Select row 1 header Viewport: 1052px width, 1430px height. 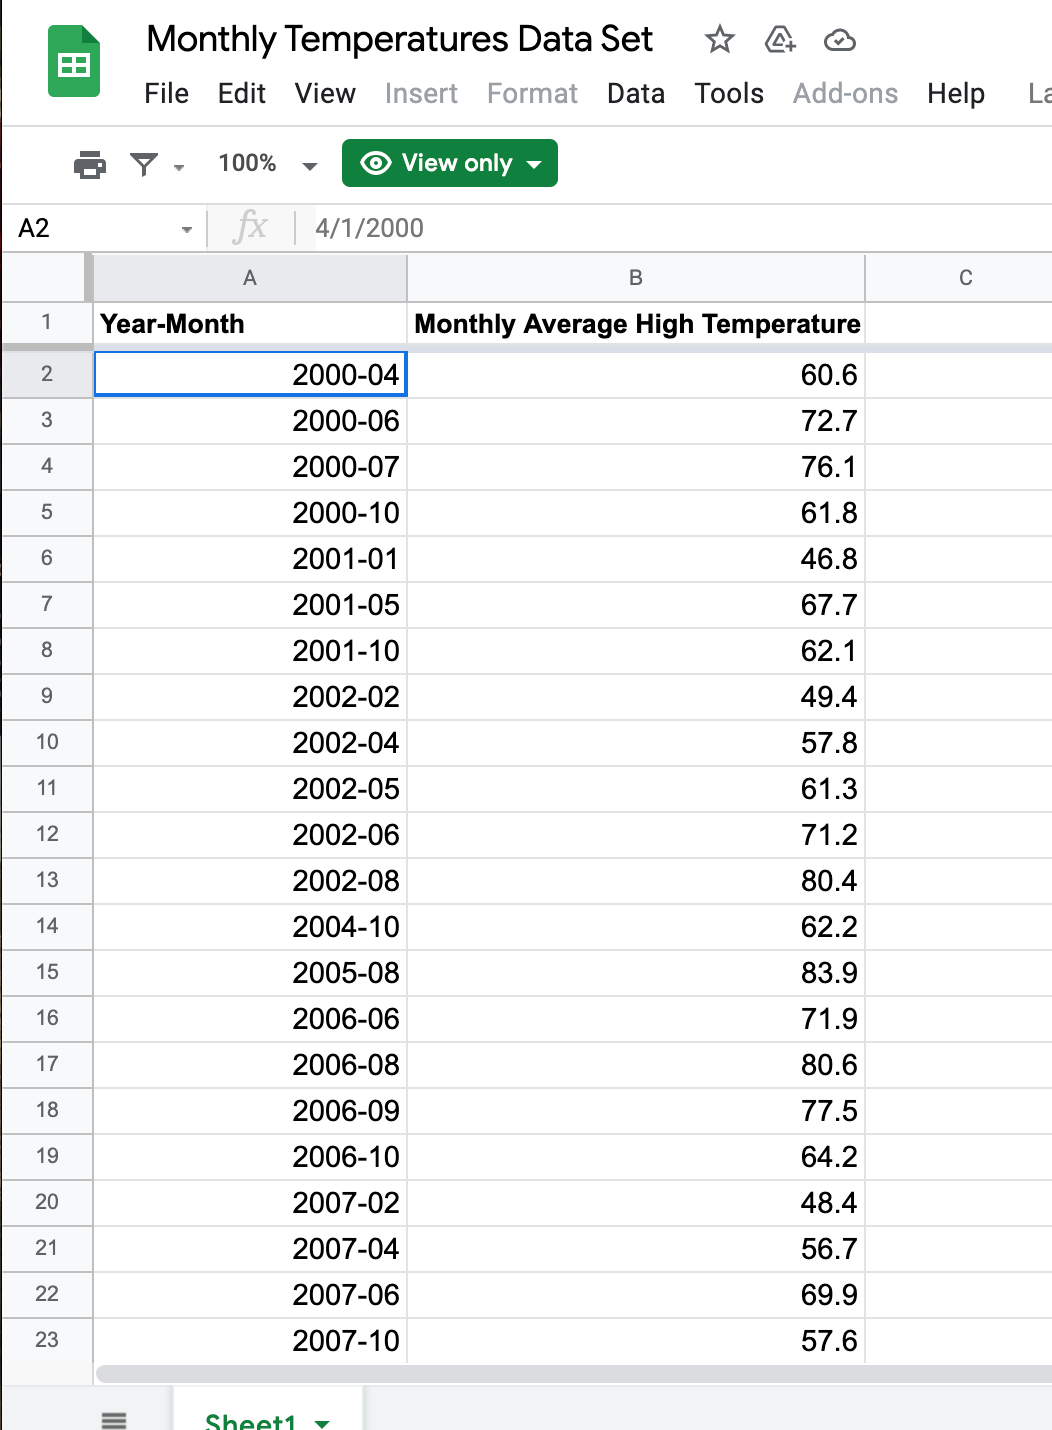(47, 323)
